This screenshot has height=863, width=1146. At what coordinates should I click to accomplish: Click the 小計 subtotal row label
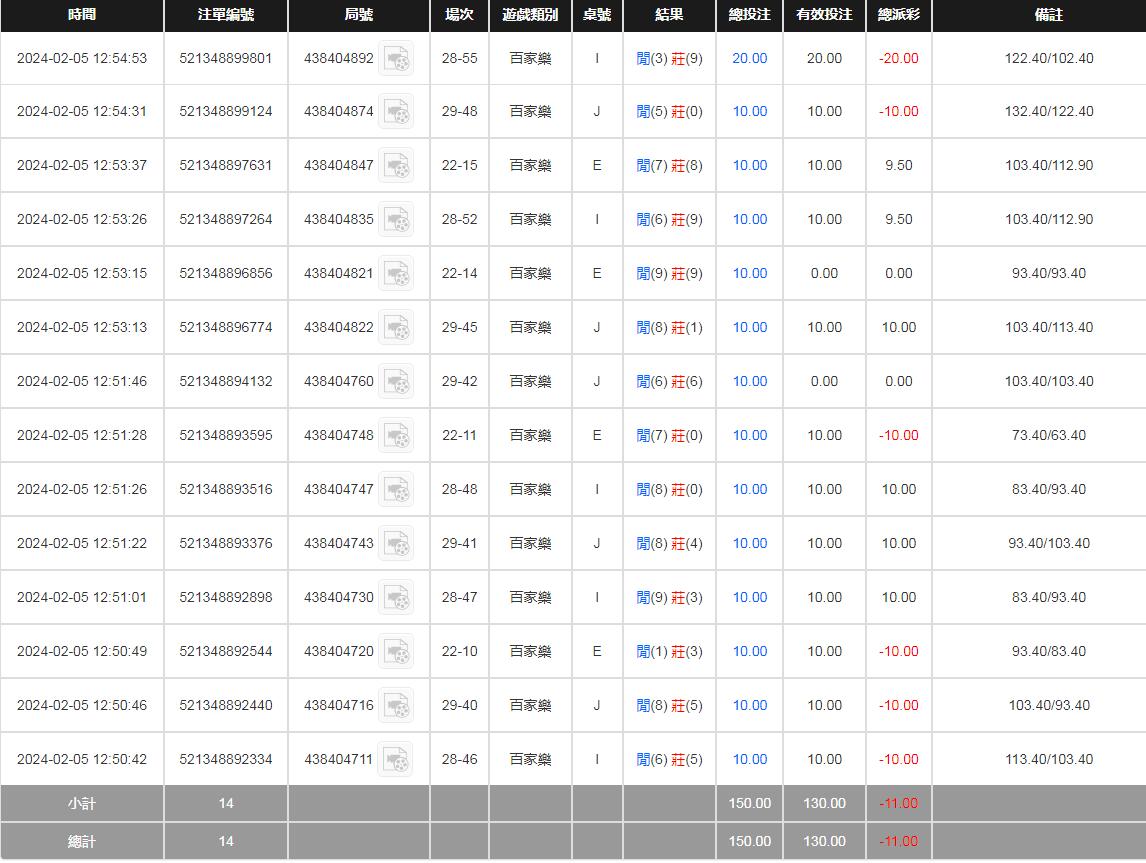click(82, 804)
